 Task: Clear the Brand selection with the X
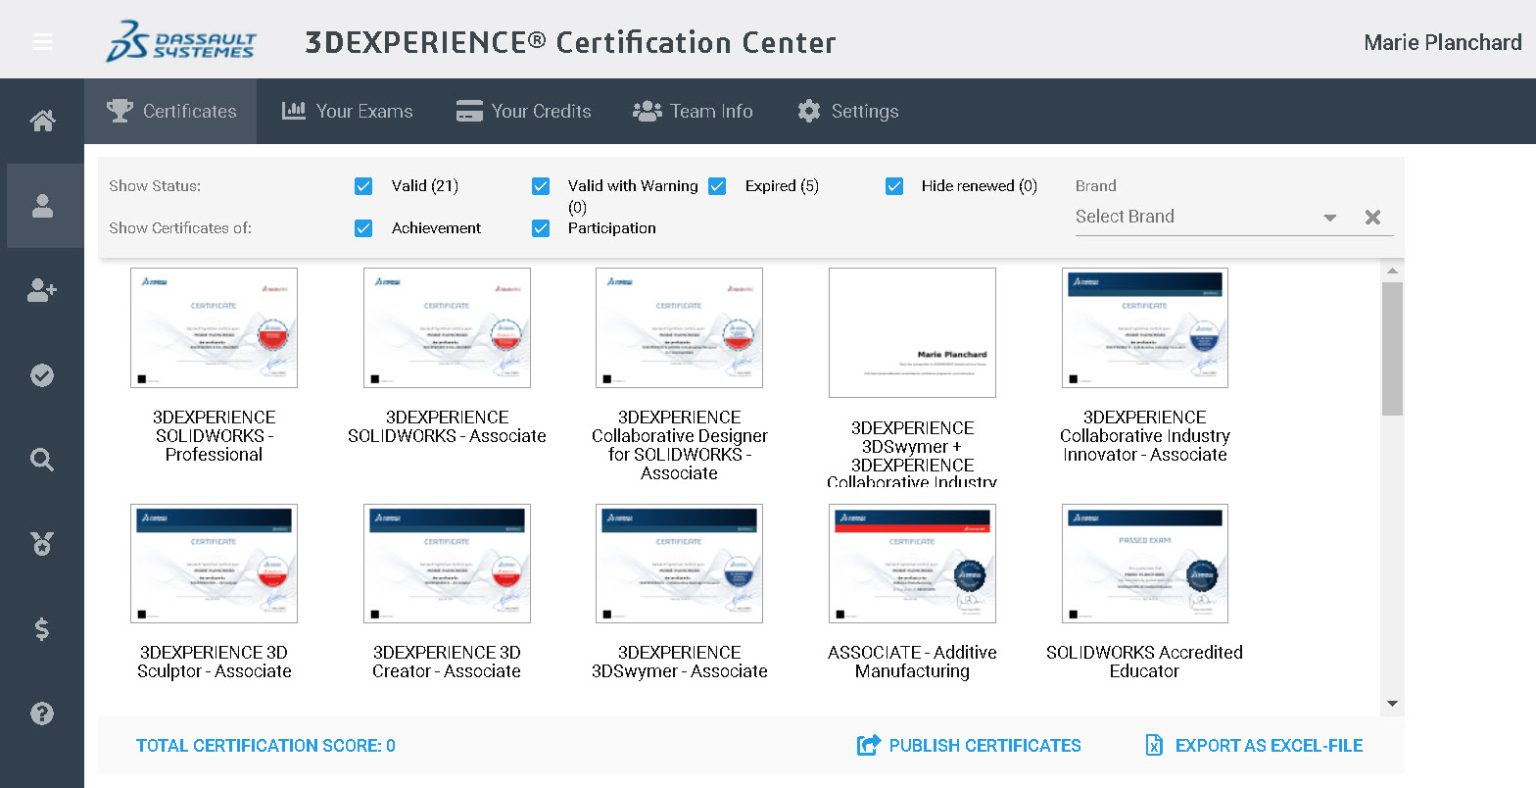[1373, 217]
